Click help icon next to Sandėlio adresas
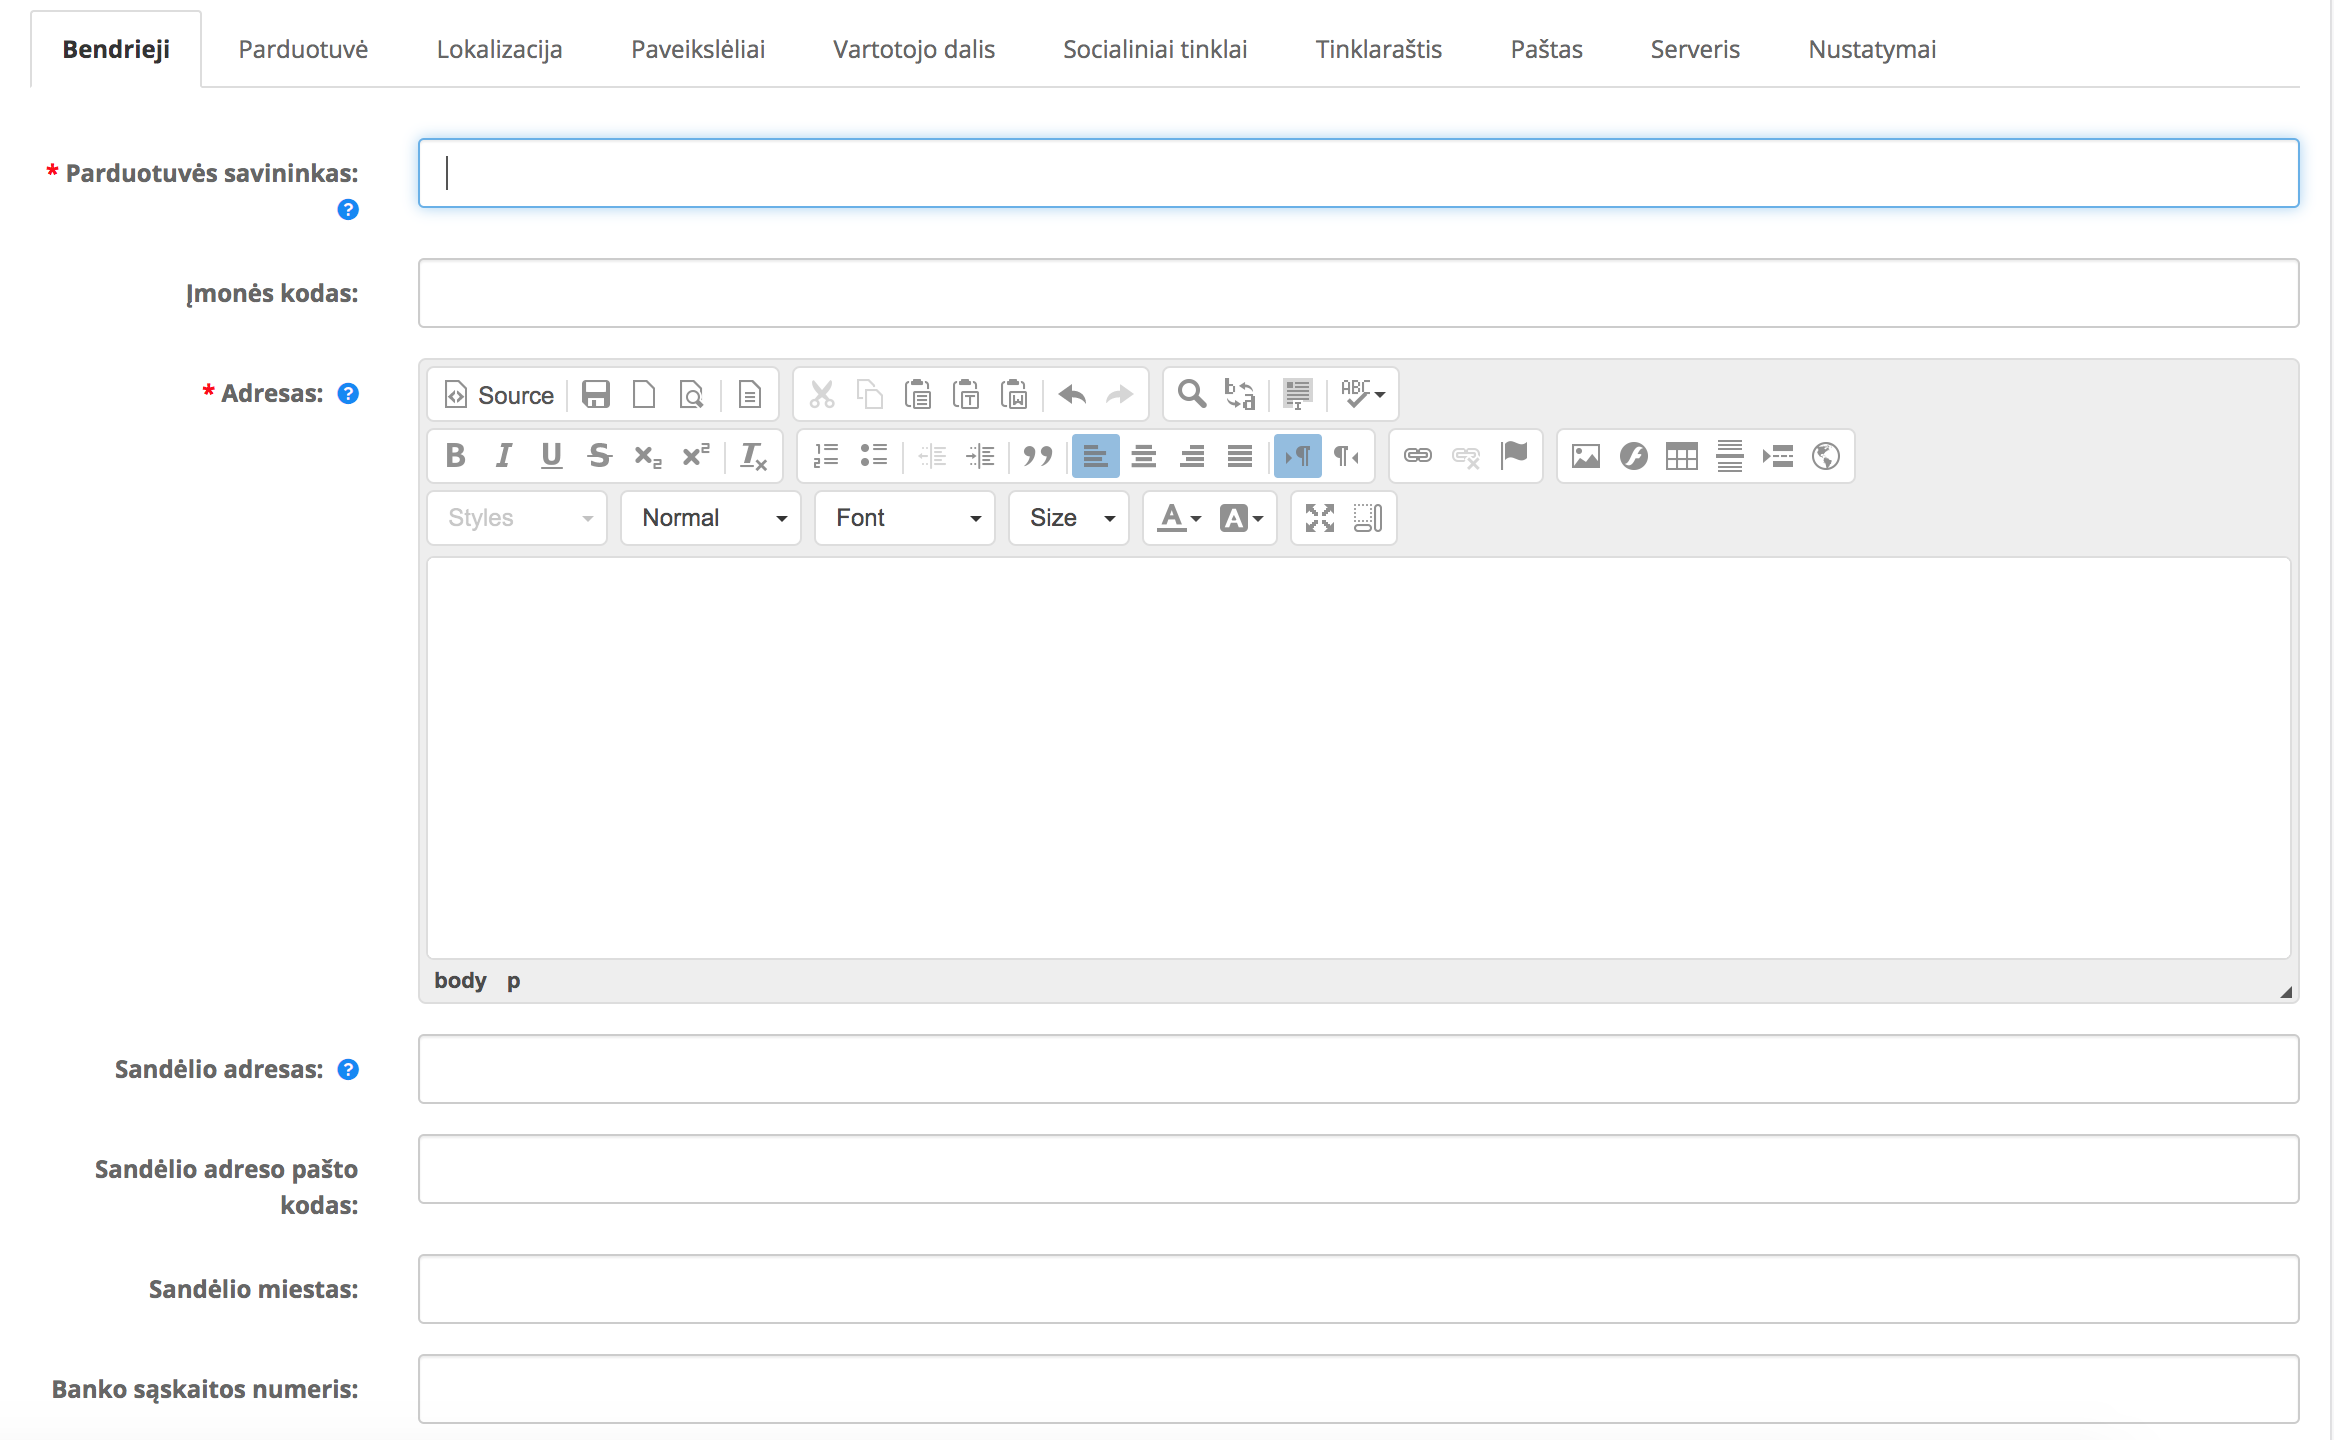This screenshot has width=2334, height=1440. point(348,1069)
